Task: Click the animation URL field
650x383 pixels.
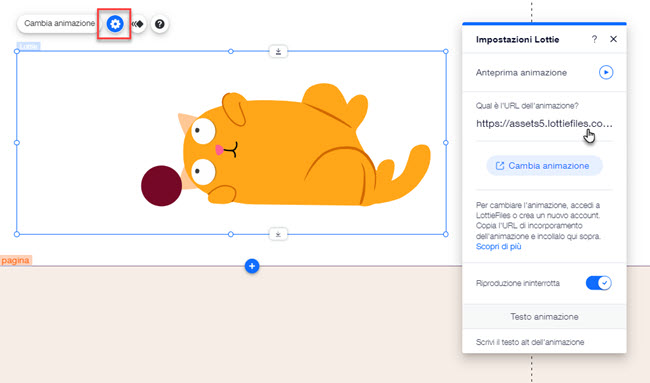Action: (544, 124)
